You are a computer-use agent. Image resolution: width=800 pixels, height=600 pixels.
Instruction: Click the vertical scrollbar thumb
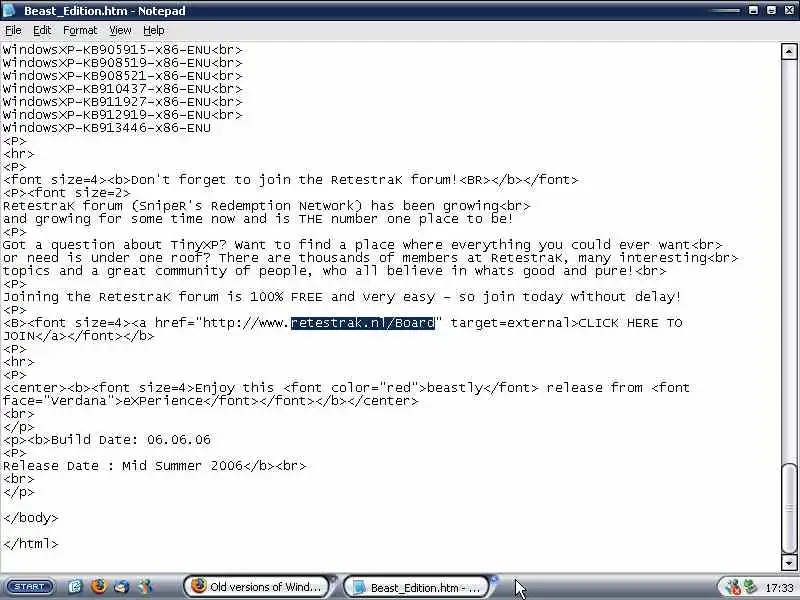pos(789,508)
